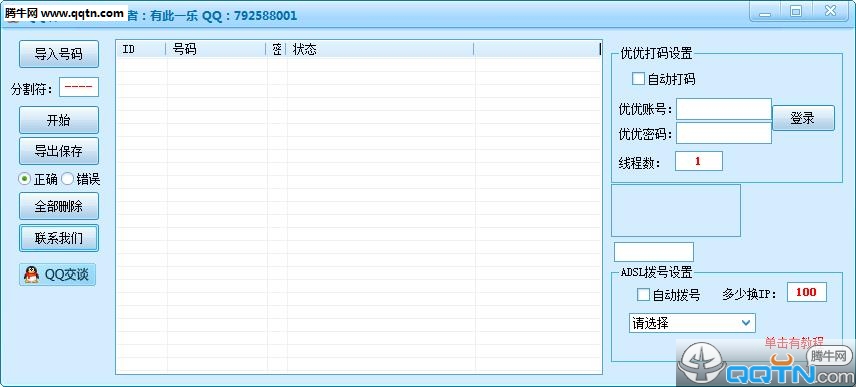Open the 单击有教程 tutorial link

(794, 343)
